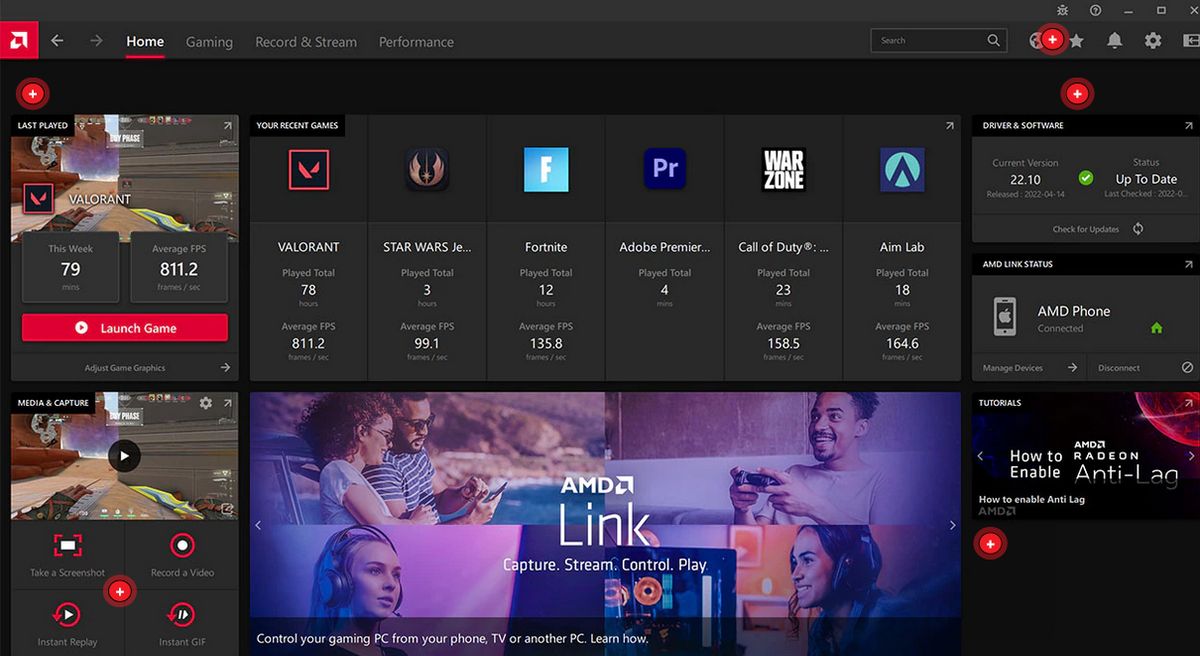1200x656 pixels.
Task: Click the refresh icon beside Check for Updates
Action: [1138, 229]
